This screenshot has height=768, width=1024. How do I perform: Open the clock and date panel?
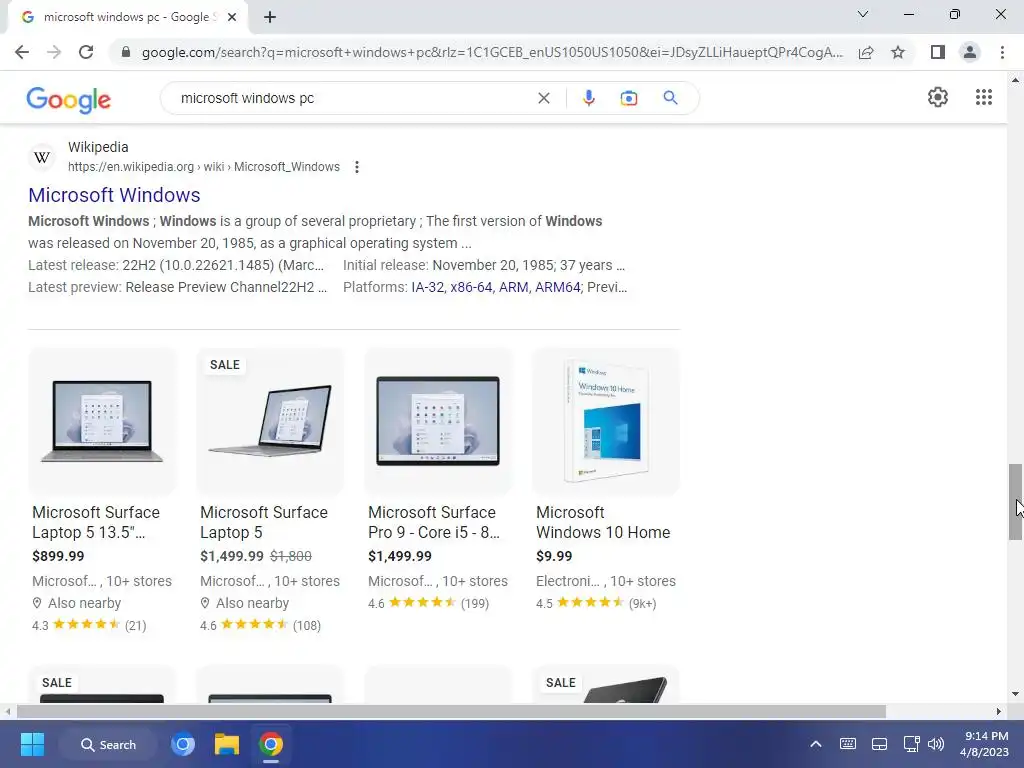984,744
